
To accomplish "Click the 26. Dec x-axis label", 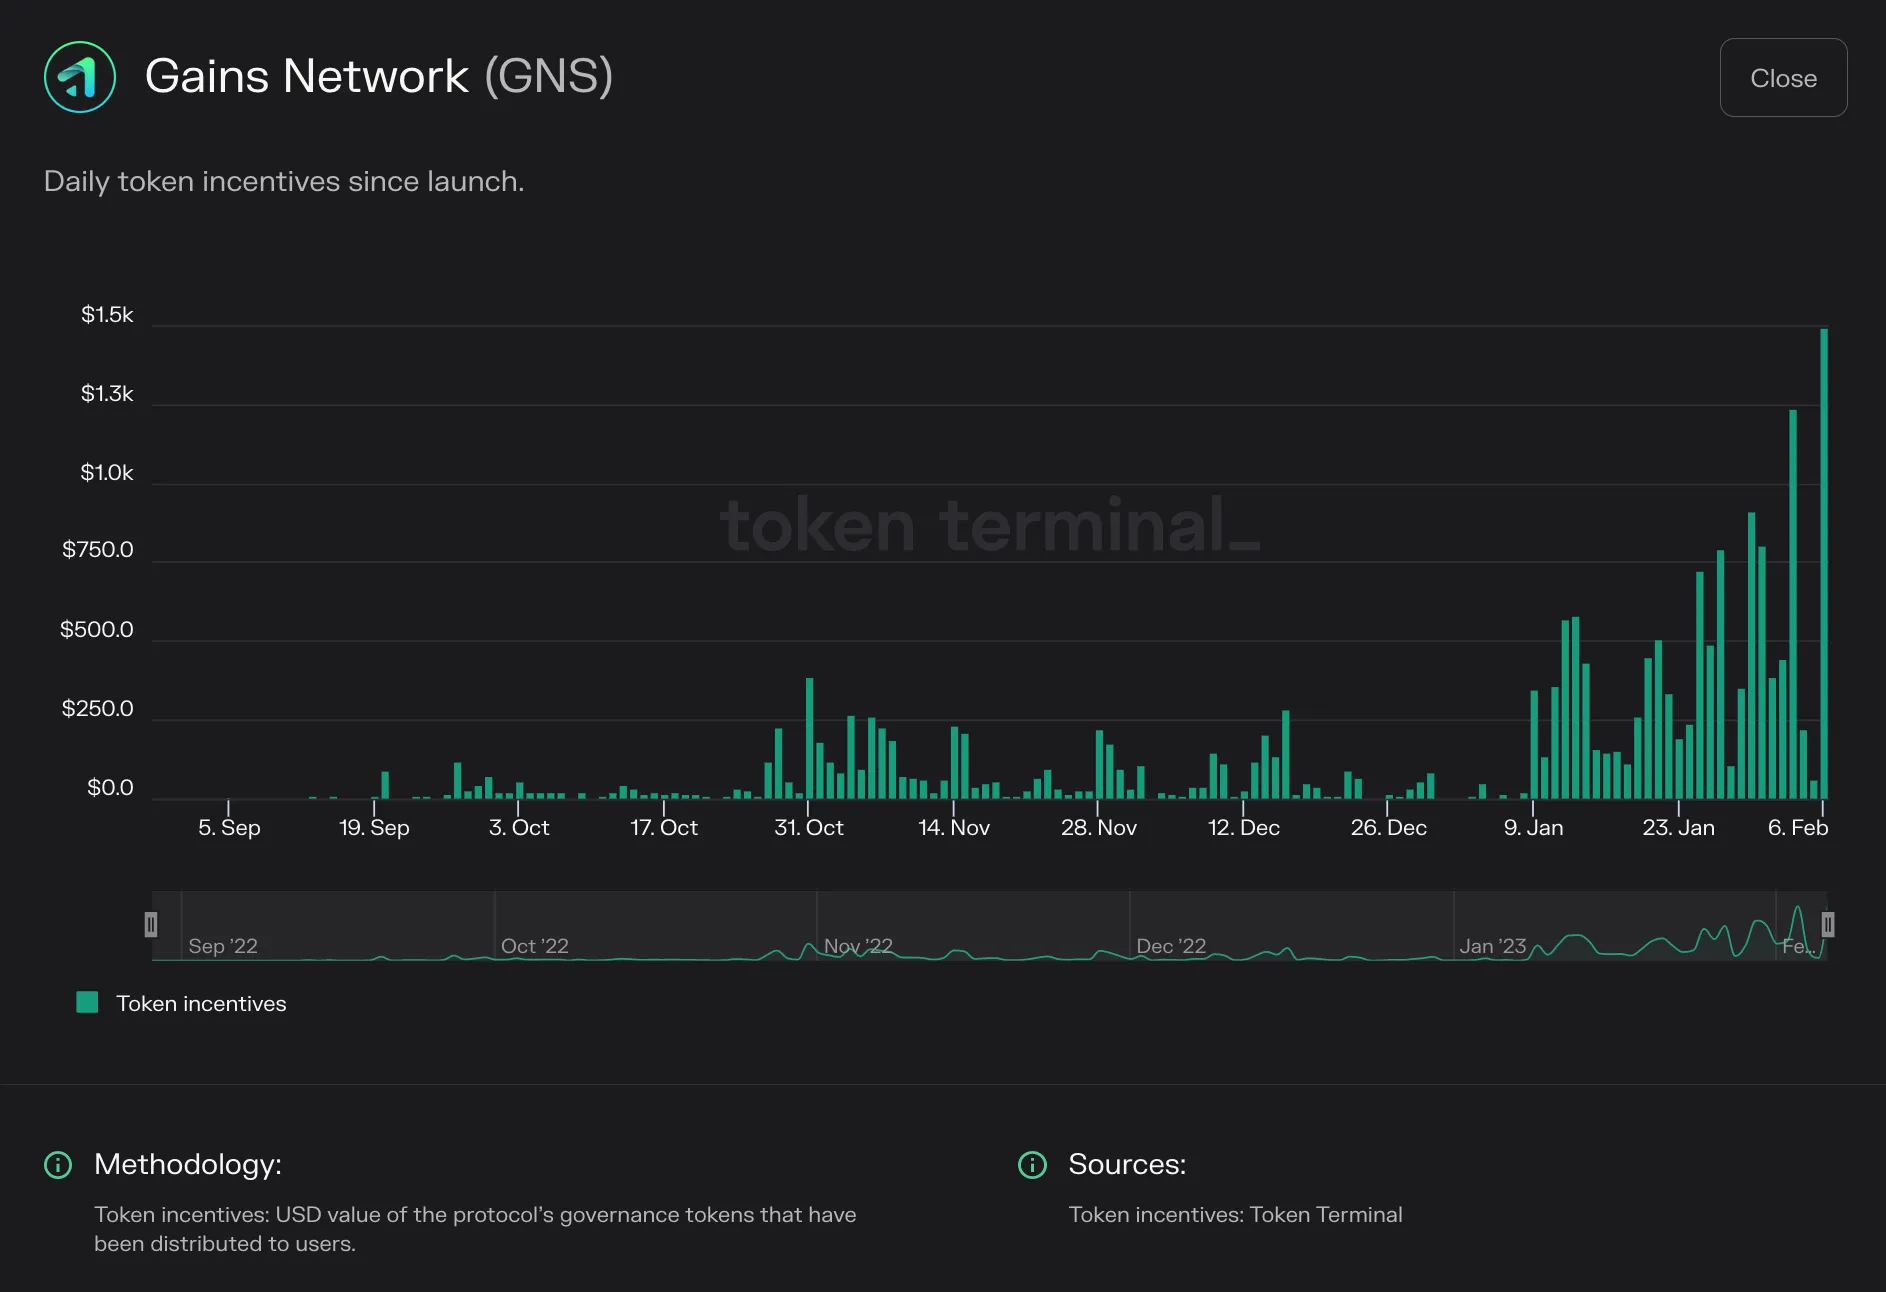I will (1389, 828).
